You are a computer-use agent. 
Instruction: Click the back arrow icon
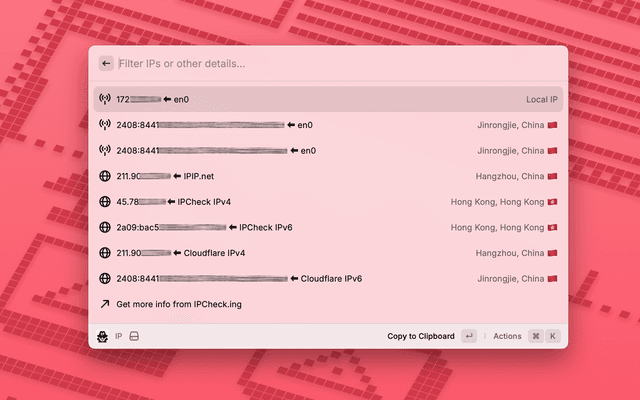pos(106,63)
